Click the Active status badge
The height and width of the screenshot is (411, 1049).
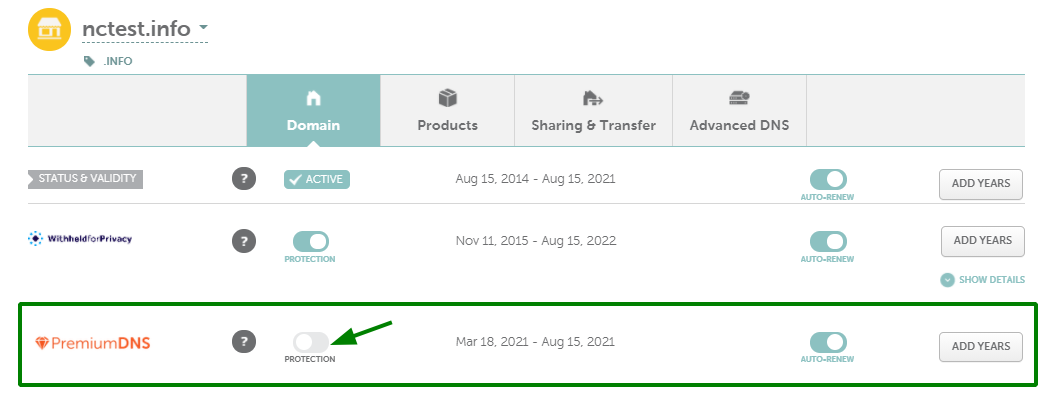[x=316, y=179]
